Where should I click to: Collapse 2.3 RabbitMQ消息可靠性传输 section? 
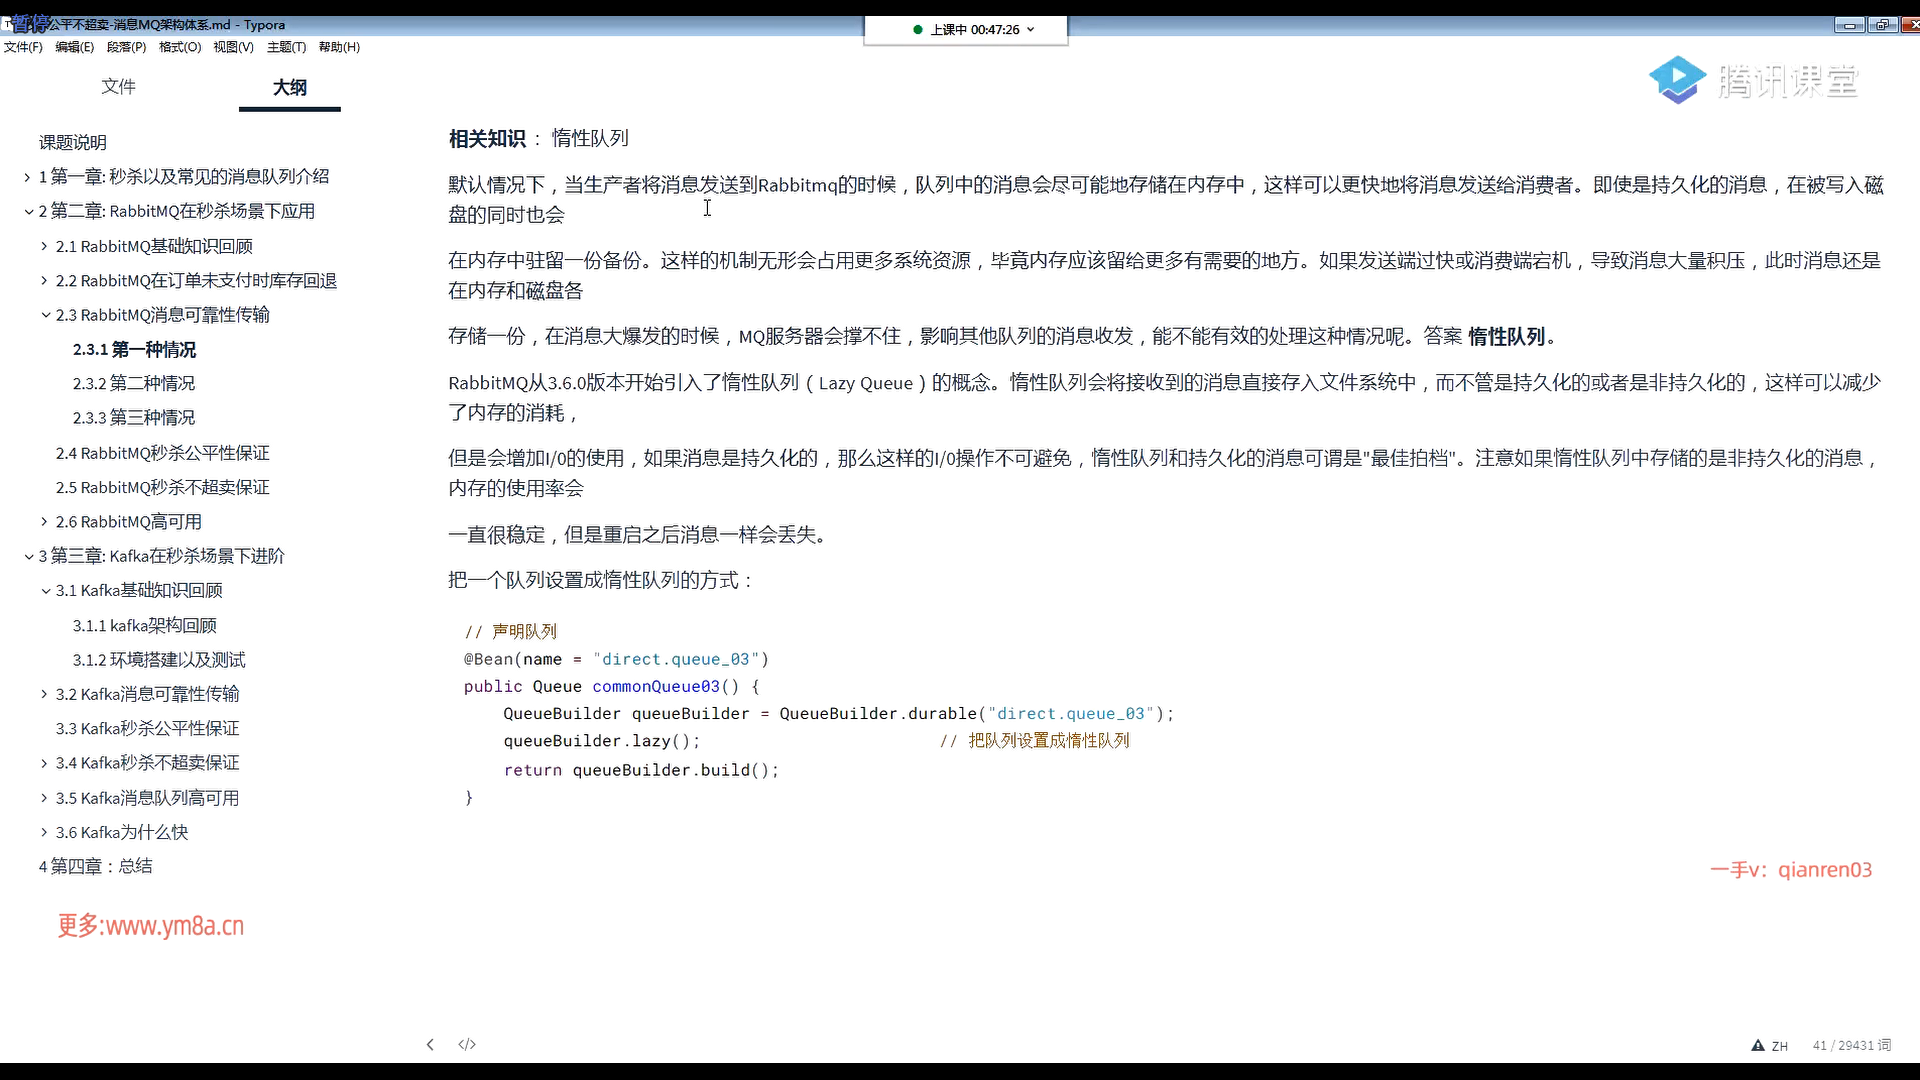point(45,315)
